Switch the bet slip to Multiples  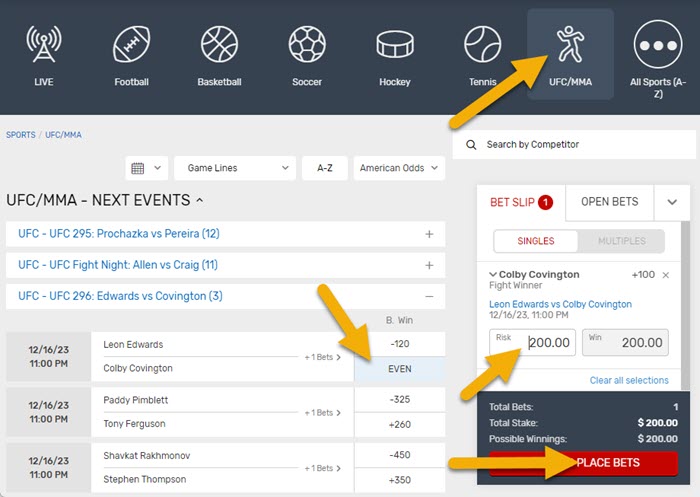[x=621, y=241]
